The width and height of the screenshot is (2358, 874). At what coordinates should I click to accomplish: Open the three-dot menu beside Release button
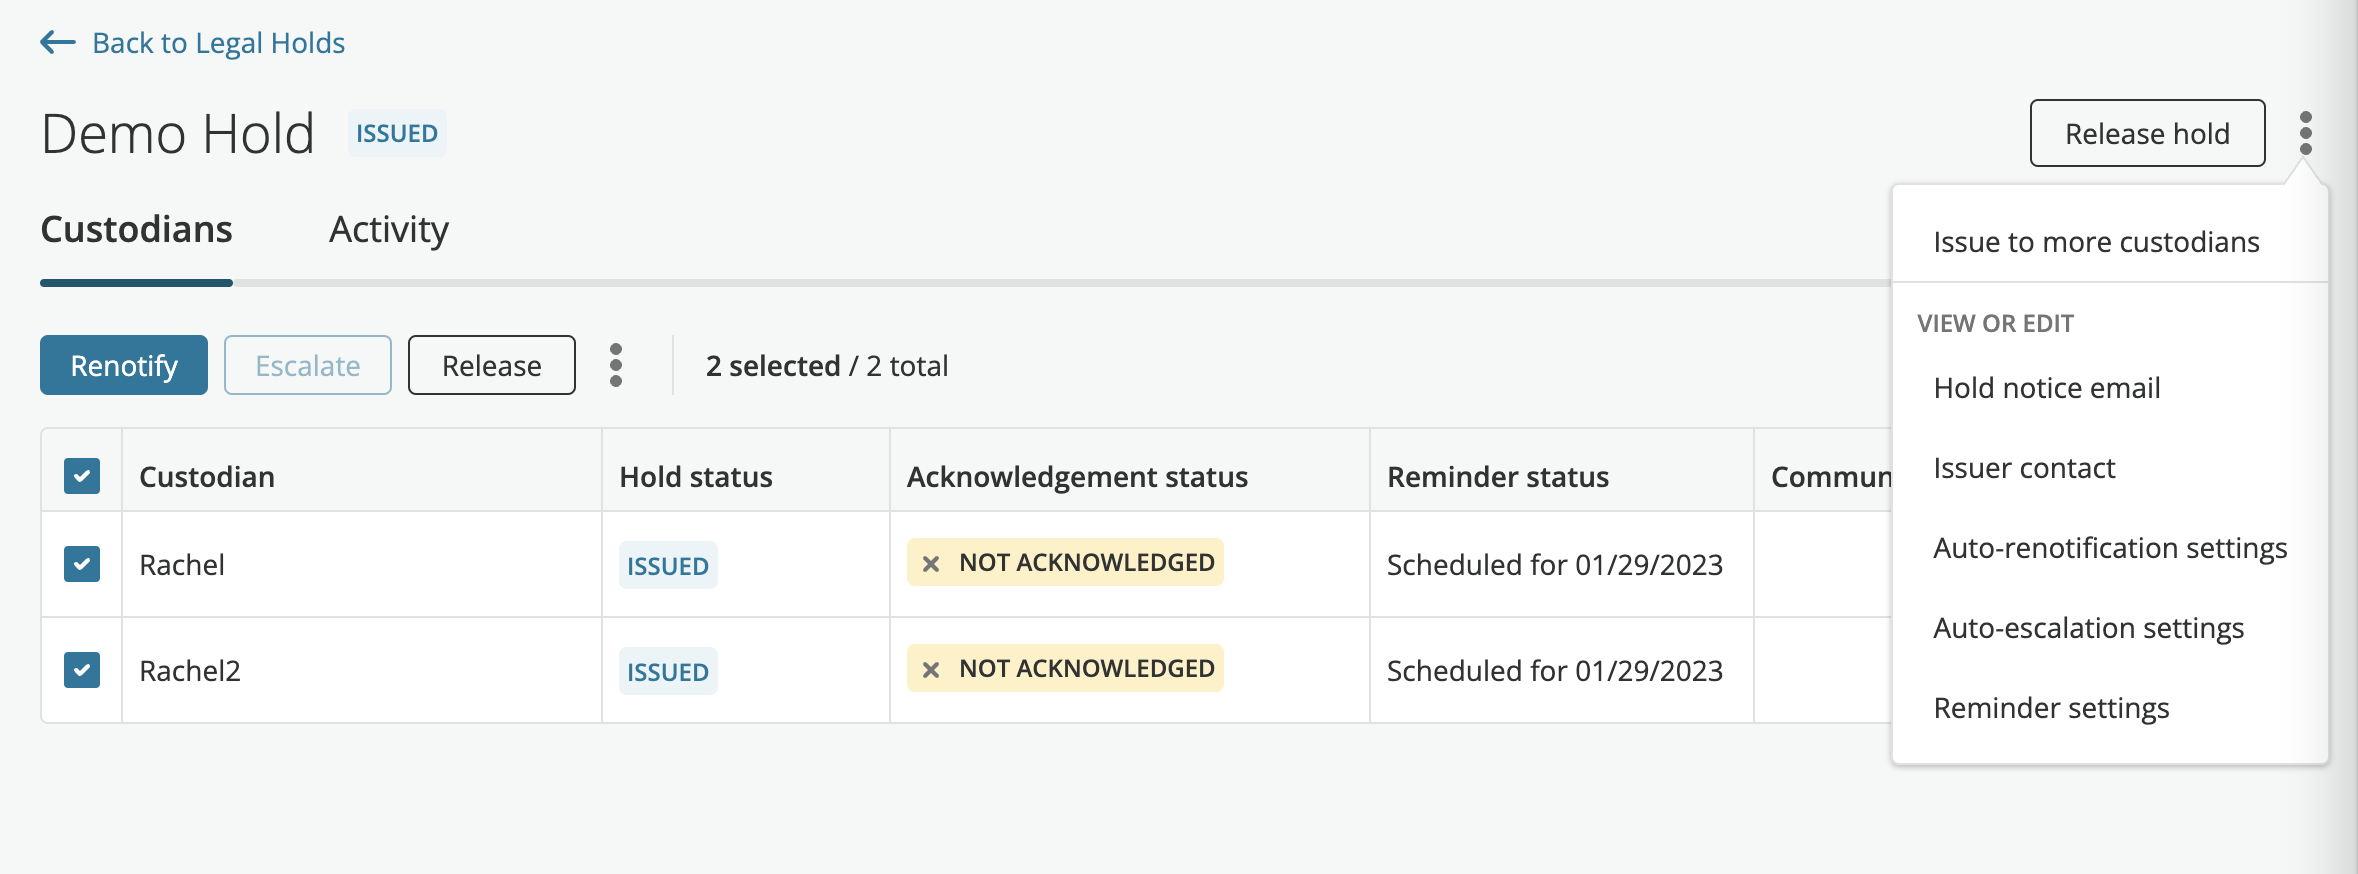point(617,365)
